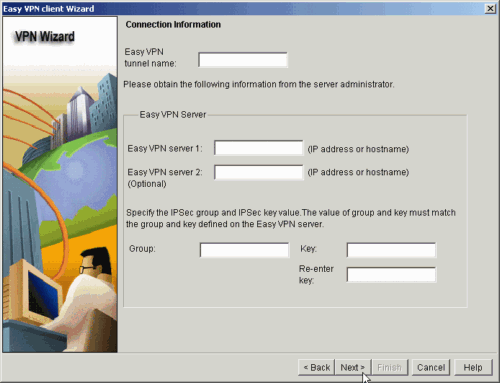
Task: Go back with the Back button
Action: coord(316,367)
